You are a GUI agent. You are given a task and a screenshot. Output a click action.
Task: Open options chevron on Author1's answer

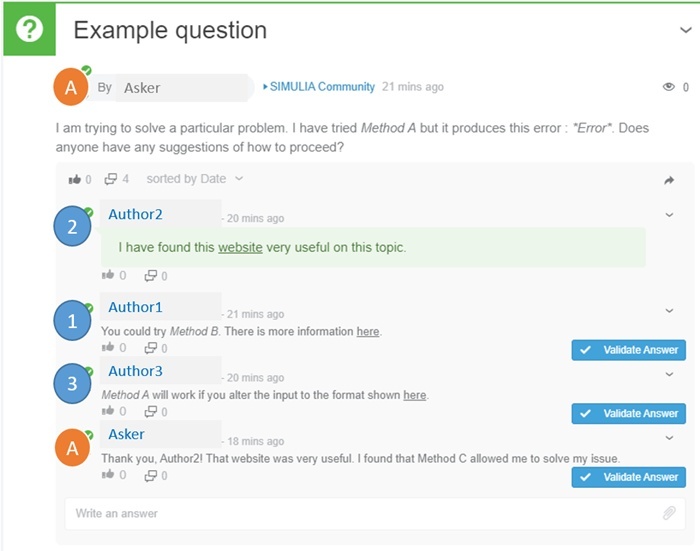point(669,311)
